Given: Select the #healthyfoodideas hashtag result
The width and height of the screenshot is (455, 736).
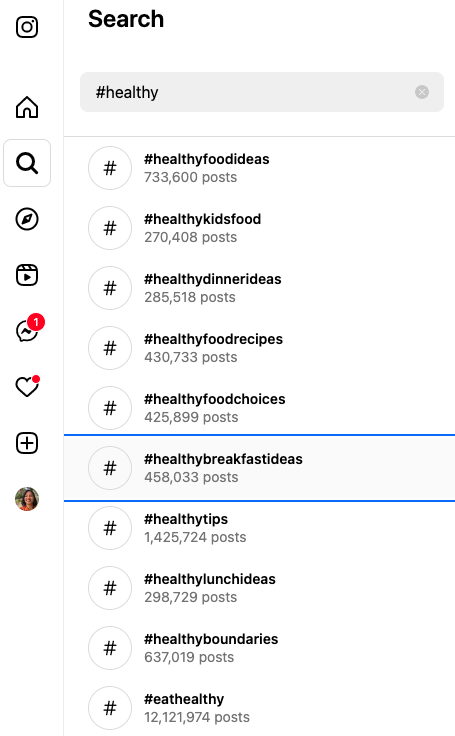Looking at the screenshot, I should click(259, 168).
